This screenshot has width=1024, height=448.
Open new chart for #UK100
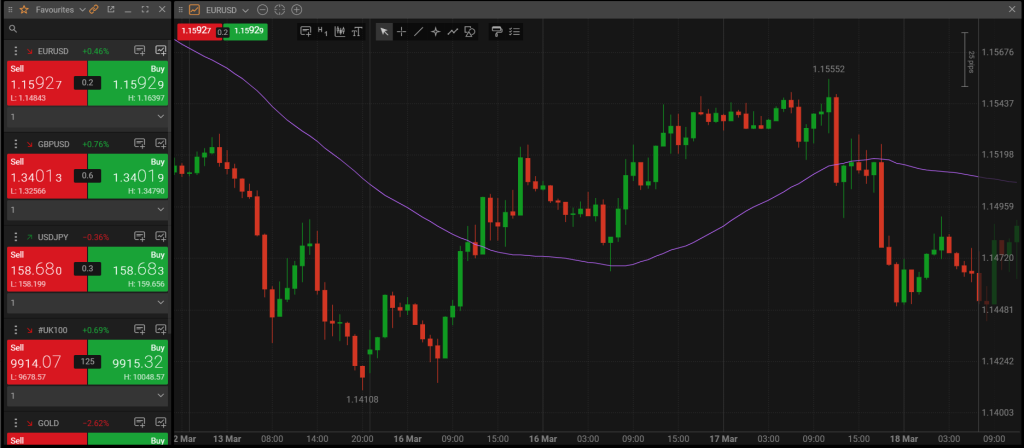pos(160,330)
